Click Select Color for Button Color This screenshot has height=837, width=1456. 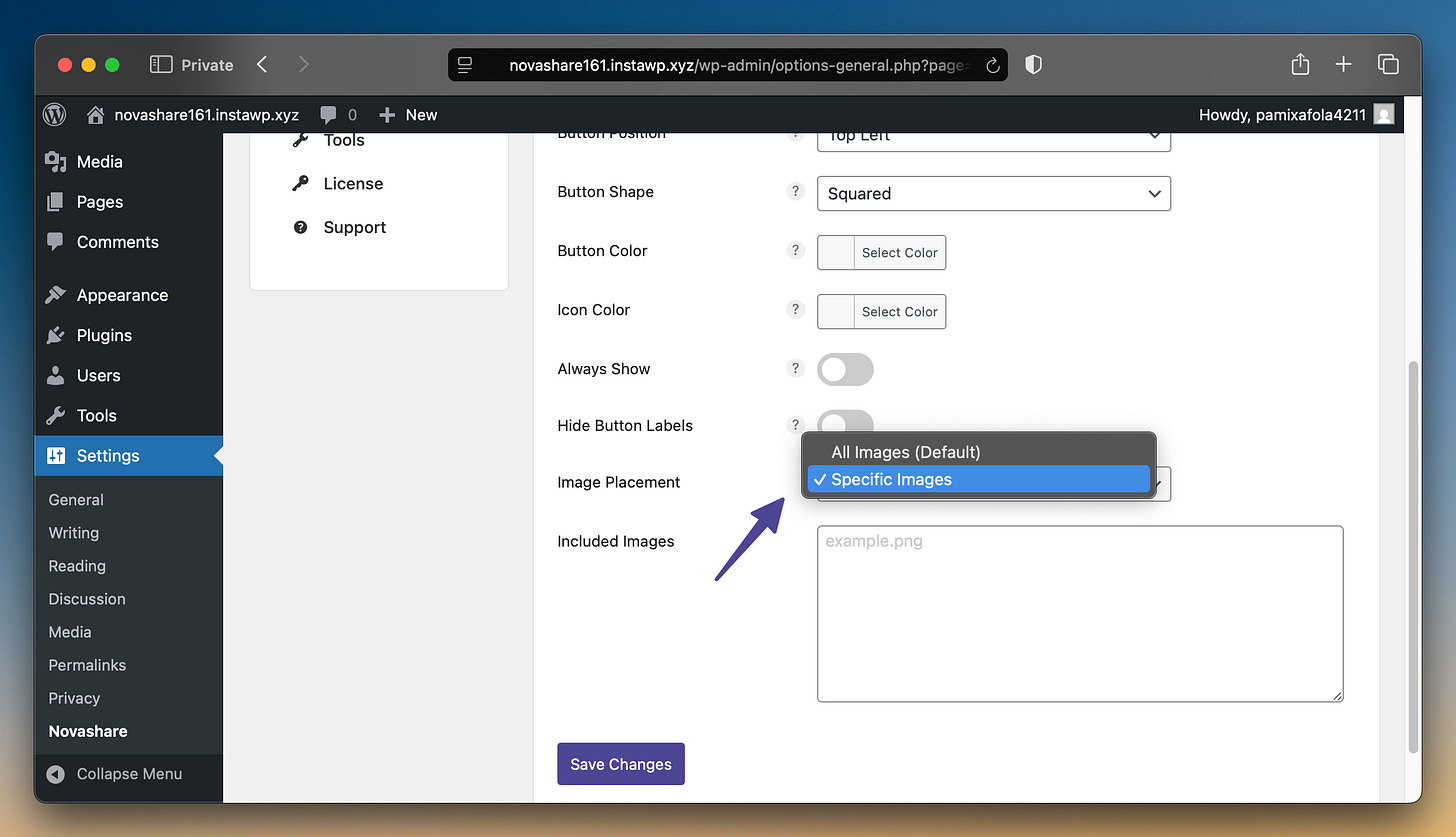pos(900,253)
